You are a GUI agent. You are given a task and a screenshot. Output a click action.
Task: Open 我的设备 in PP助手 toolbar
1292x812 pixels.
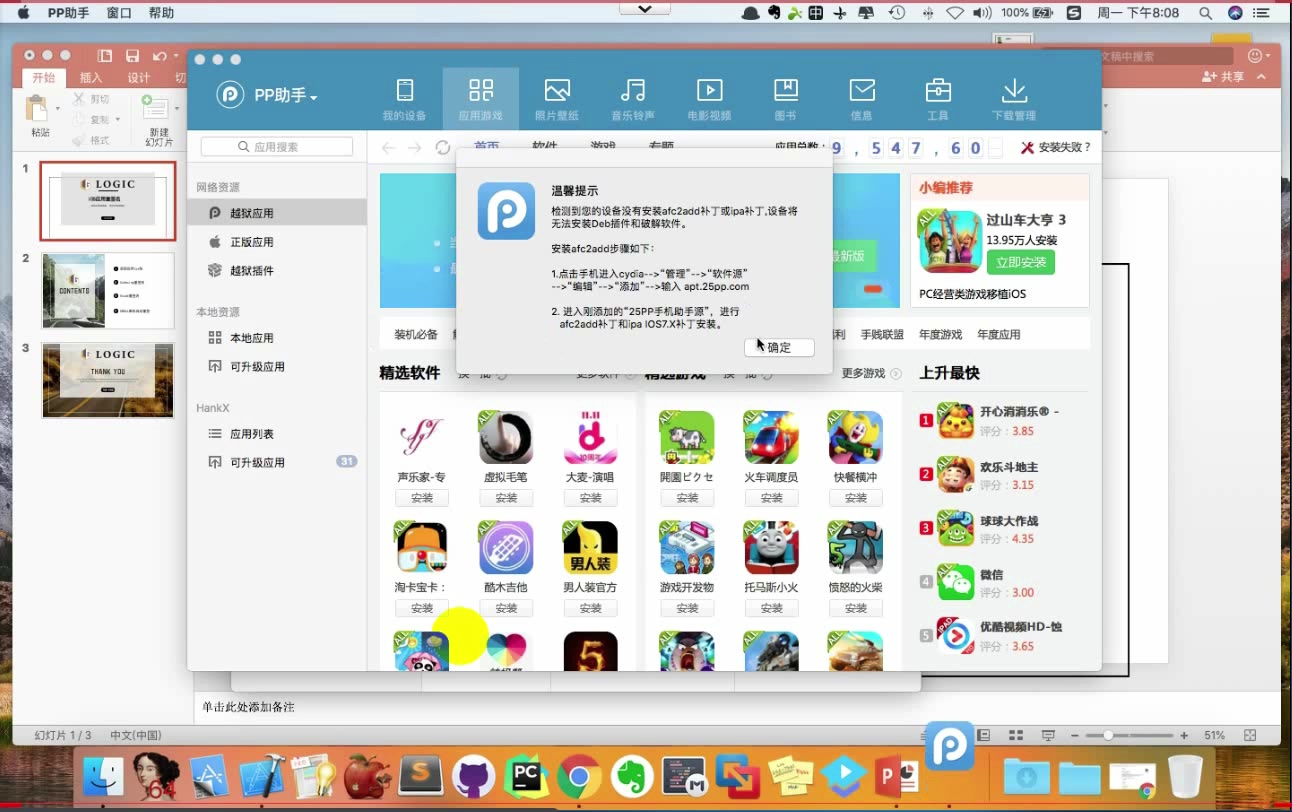[x=404, y=100]
